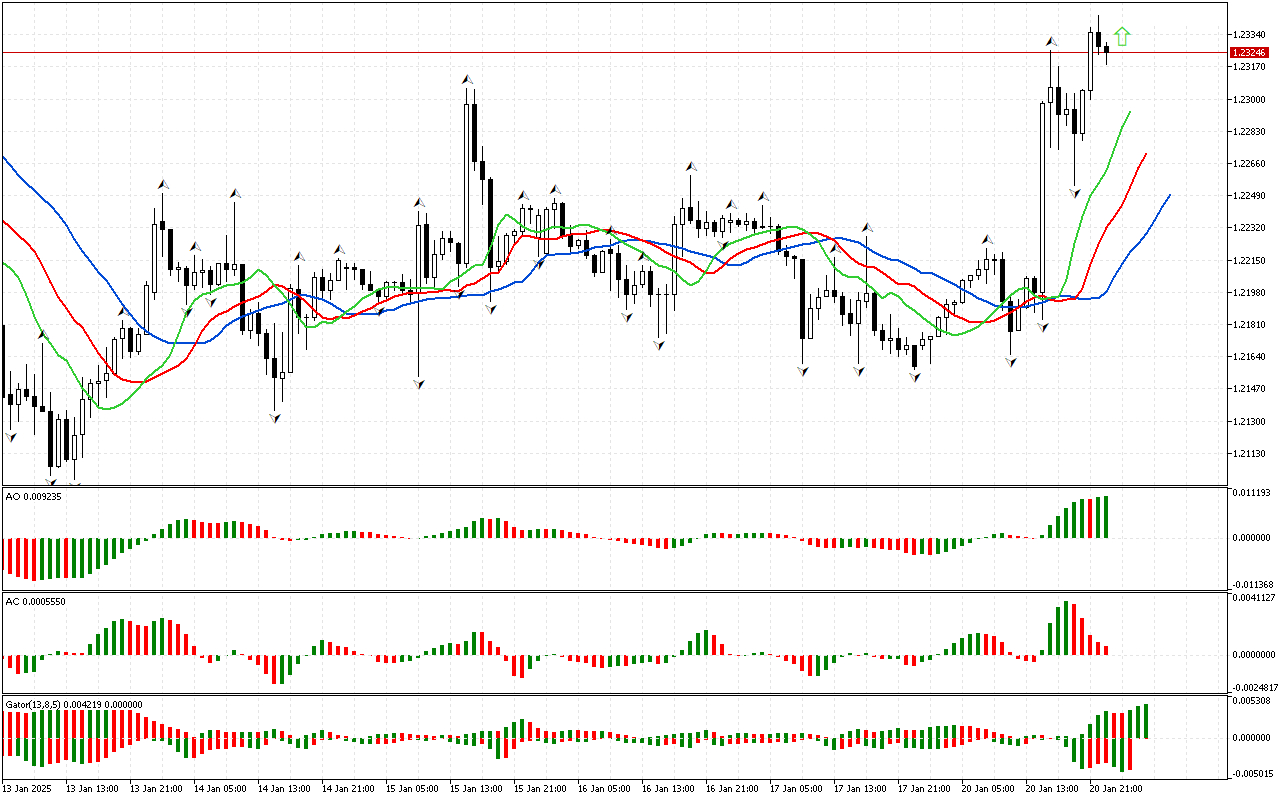Click price scale value 1.21300
The height and width of the screenshot is (800, 1280).
(x=1250, y=422)
